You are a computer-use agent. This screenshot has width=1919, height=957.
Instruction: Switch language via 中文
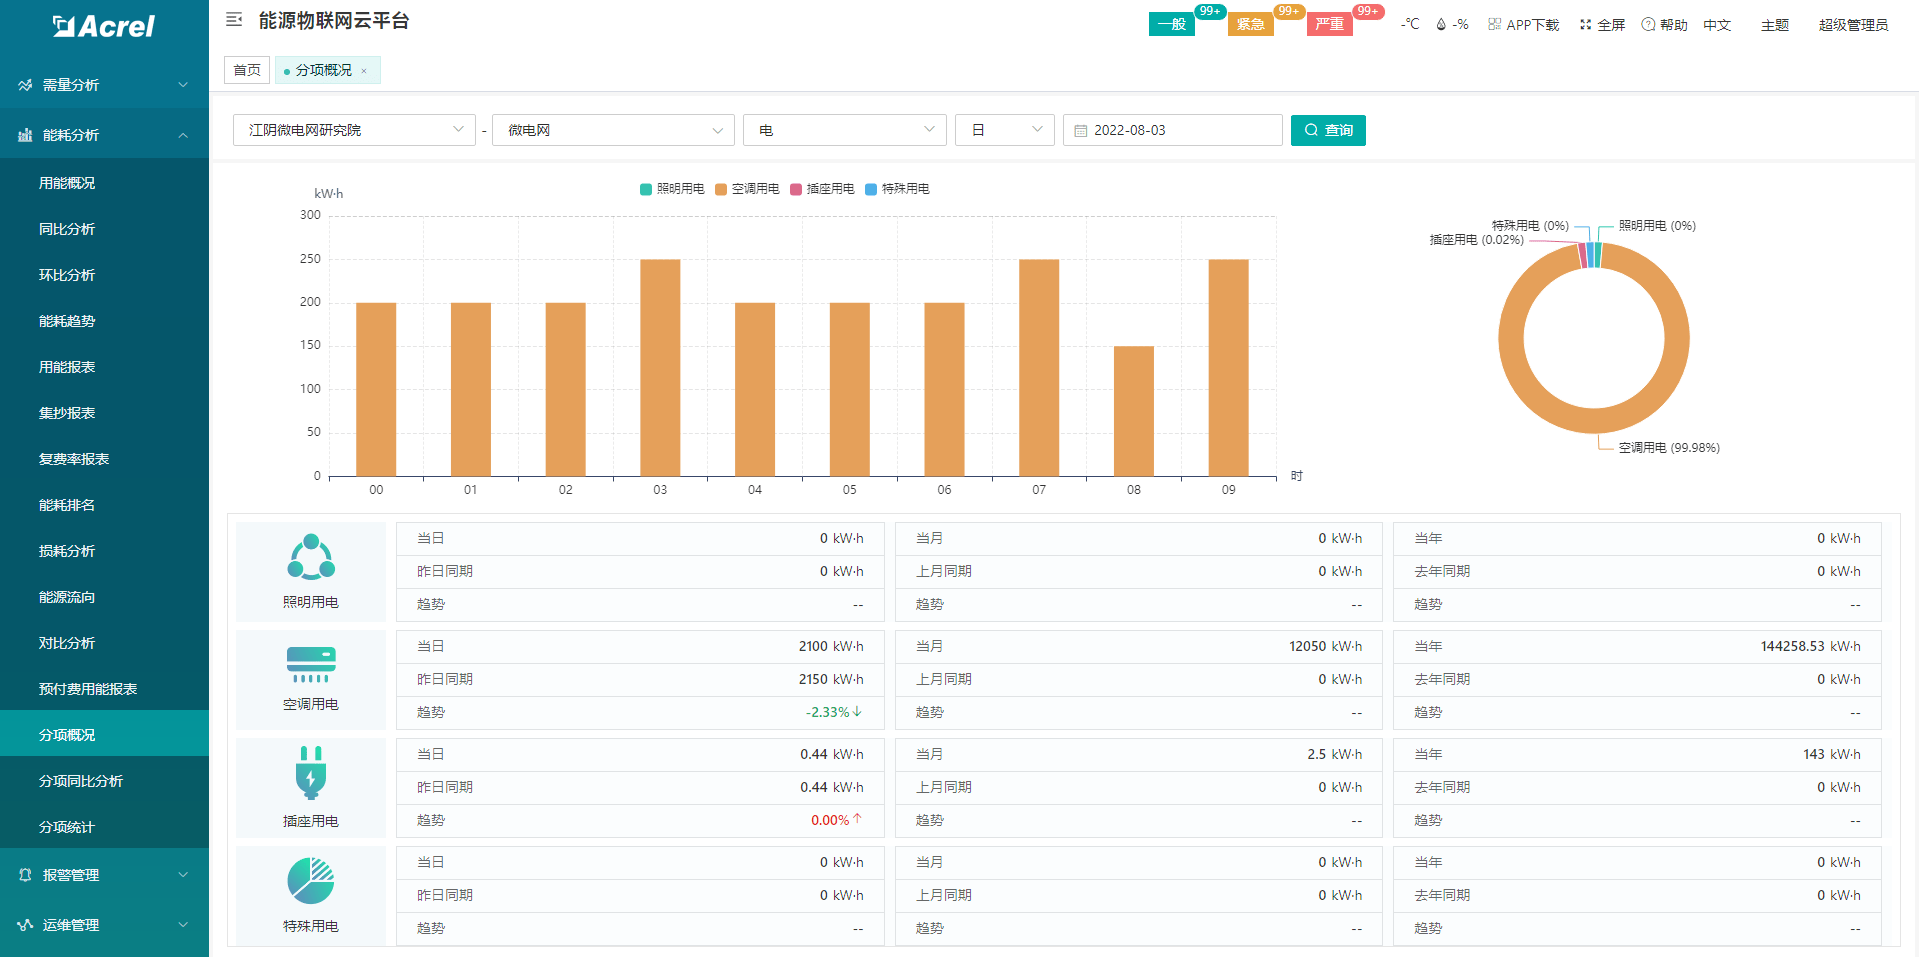(1717, 24)
